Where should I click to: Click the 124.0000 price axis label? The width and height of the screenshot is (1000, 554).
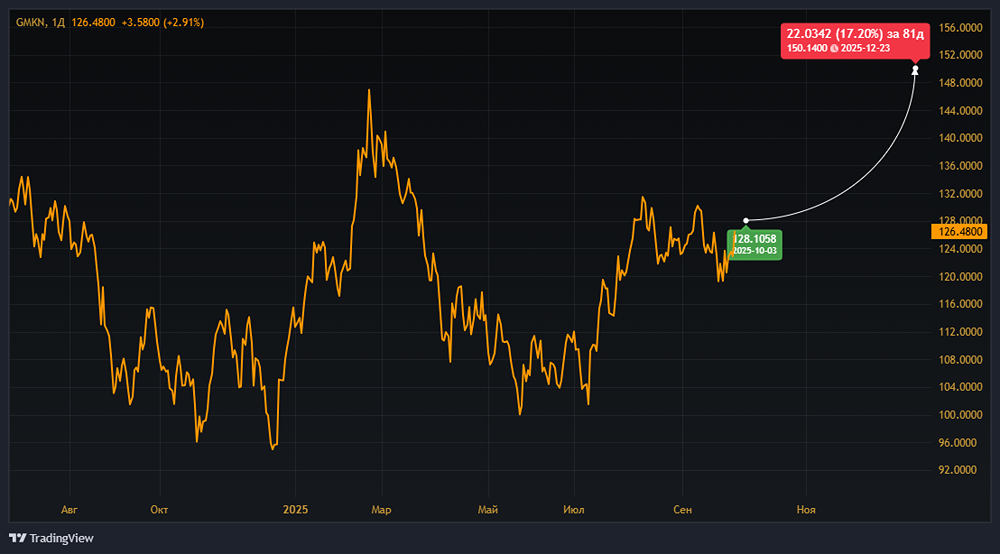click(960, 249)
